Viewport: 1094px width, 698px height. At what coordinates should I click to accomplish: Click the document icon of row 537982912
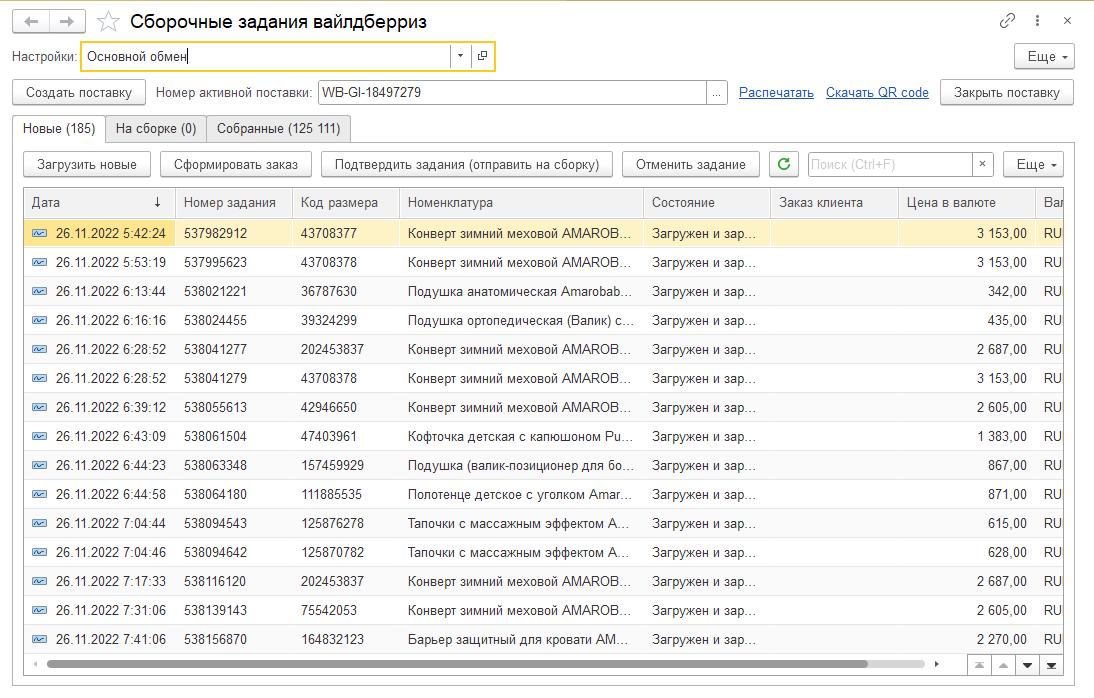[x=40, y=233]
